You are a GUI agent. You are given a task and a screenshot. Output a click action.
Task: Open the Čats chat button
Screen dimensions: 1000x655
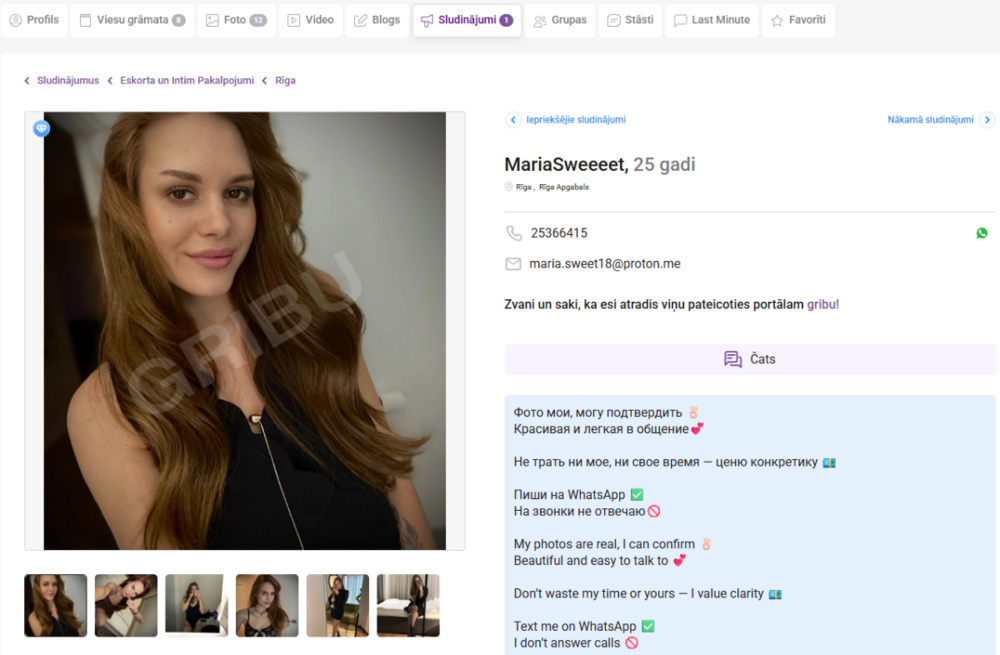pyautogui.click(x=750, y=359)
